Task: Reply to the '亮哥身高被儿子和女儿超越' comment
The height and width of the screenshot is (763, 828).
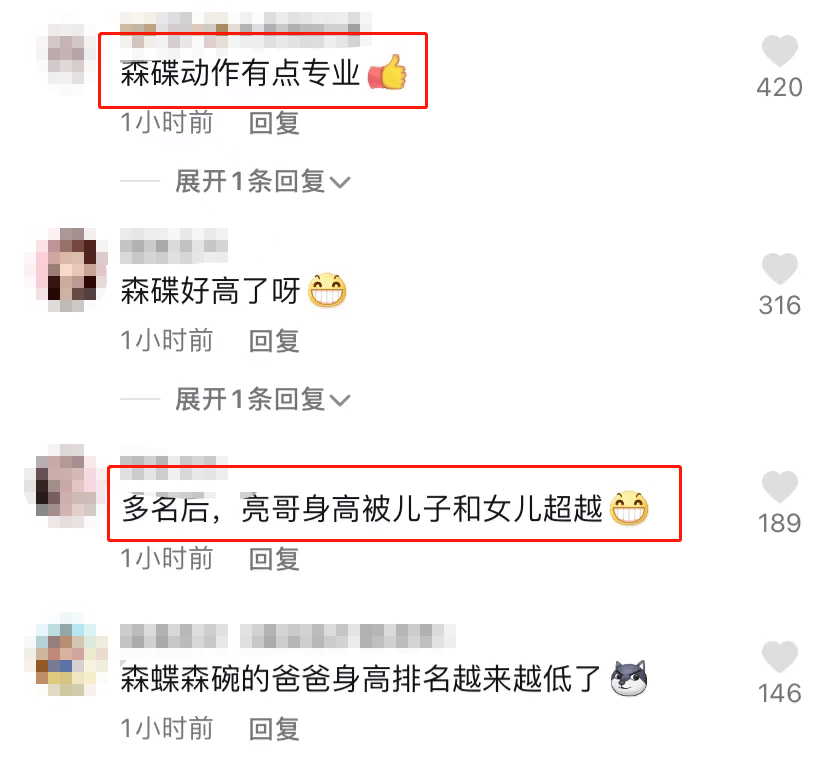Action: (x=274, y=559)
